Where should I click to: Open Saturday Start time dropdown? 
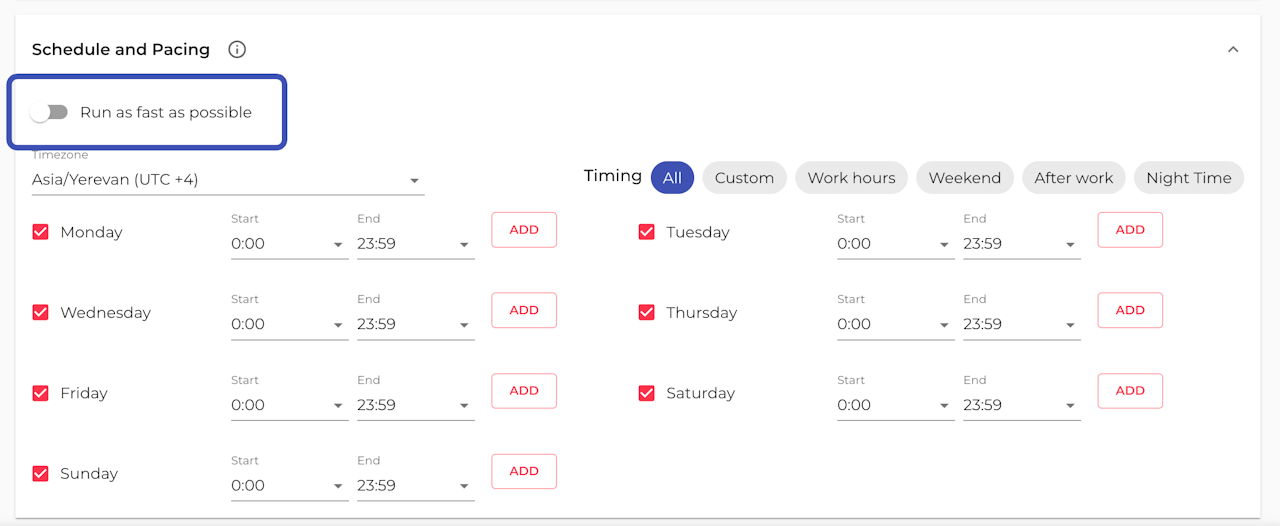(895, 406)
